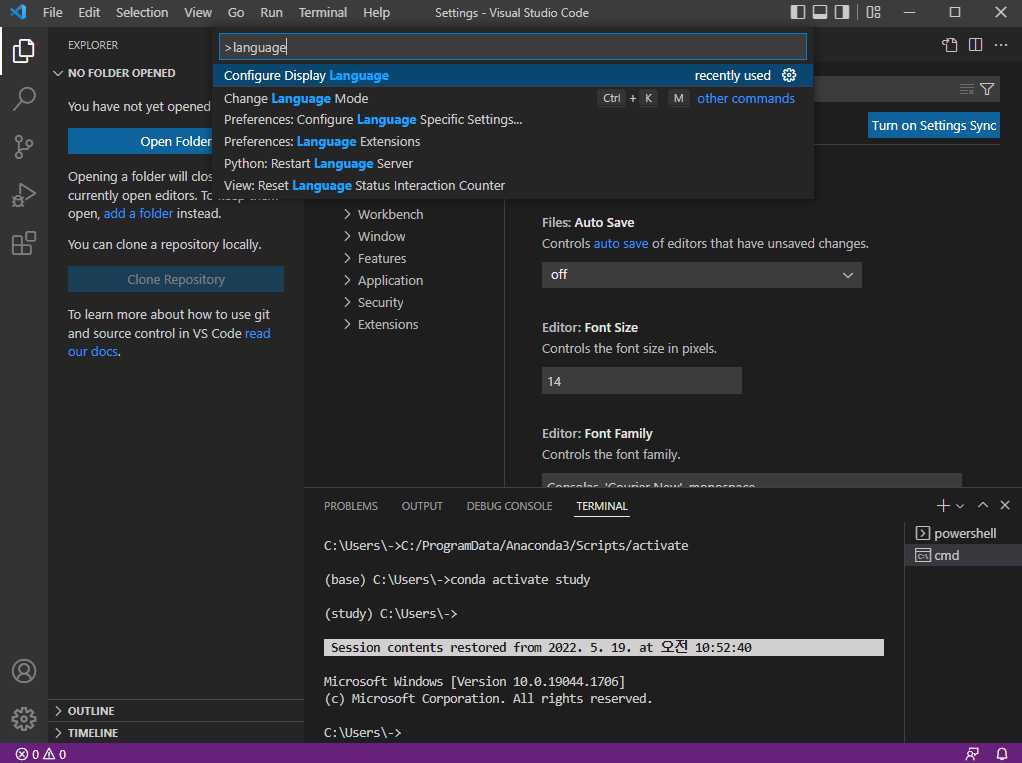The height and width of the screenshot is (763, 1022).
Task: Select Change Language Mode command
Action: click(x=513, y=98)
